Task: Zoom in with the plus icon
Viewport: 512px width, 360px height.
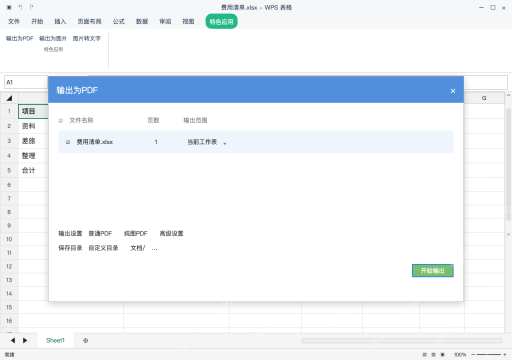Action: 505,355
